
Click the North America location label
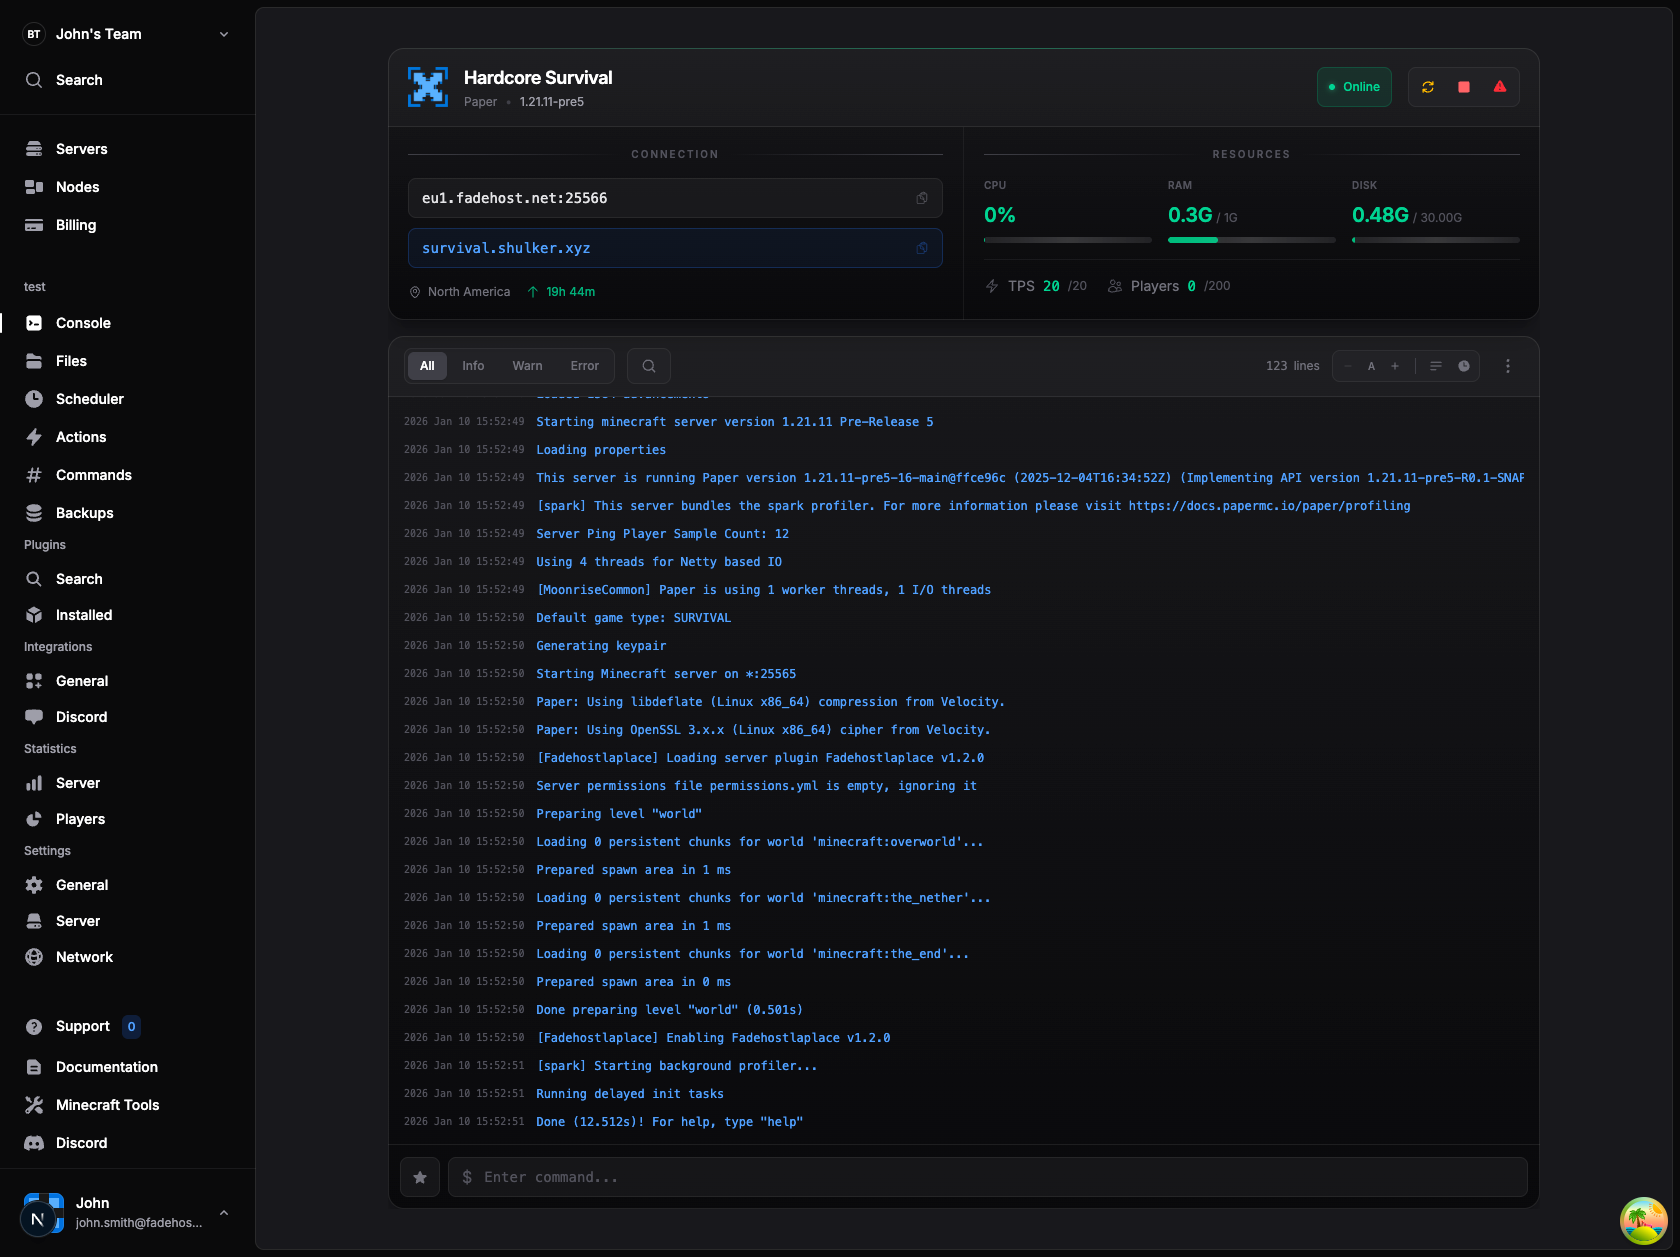click(460, 292)
